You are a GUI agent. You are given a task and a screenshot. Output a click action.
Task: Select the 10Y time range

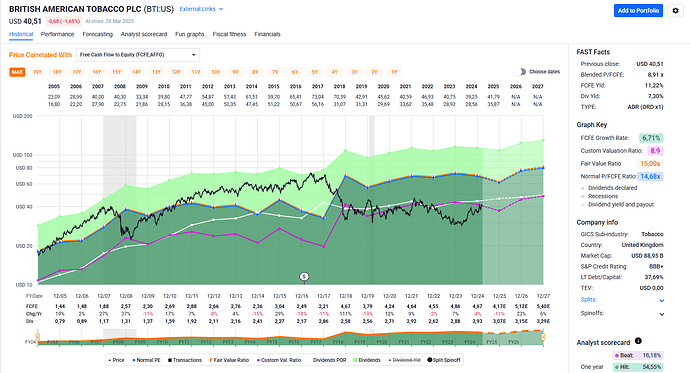tap(216, 72)
